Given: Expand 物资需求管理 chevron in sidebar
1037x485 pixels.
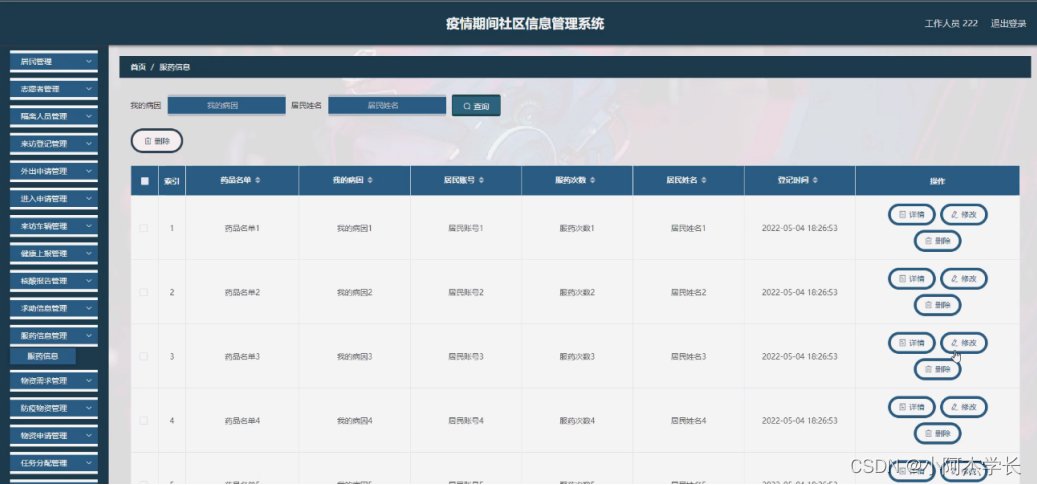Looking at the screenshot, I should click(x=89, y=381).
